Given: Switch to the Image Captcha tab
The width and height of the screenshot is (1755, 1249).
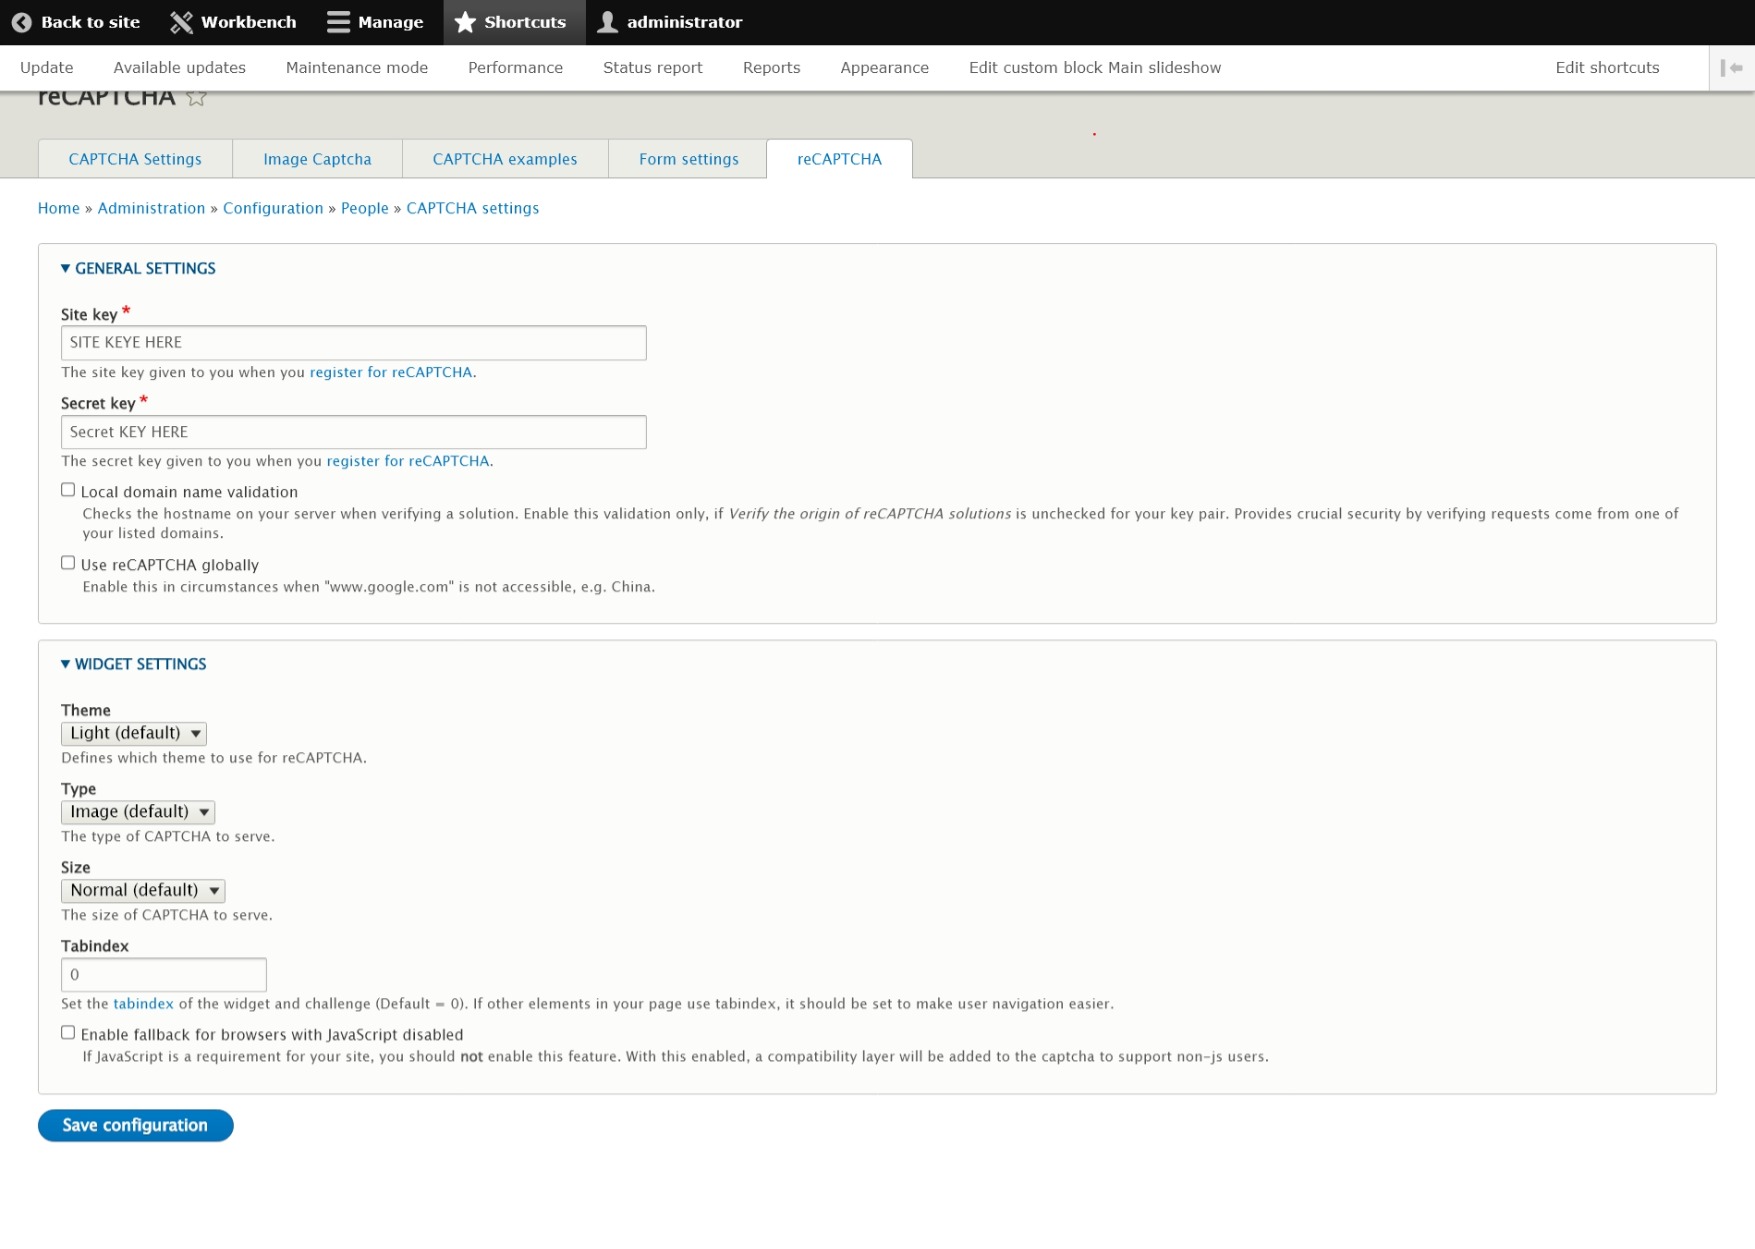Looking at the screenshot, I should tap(316, 158).
